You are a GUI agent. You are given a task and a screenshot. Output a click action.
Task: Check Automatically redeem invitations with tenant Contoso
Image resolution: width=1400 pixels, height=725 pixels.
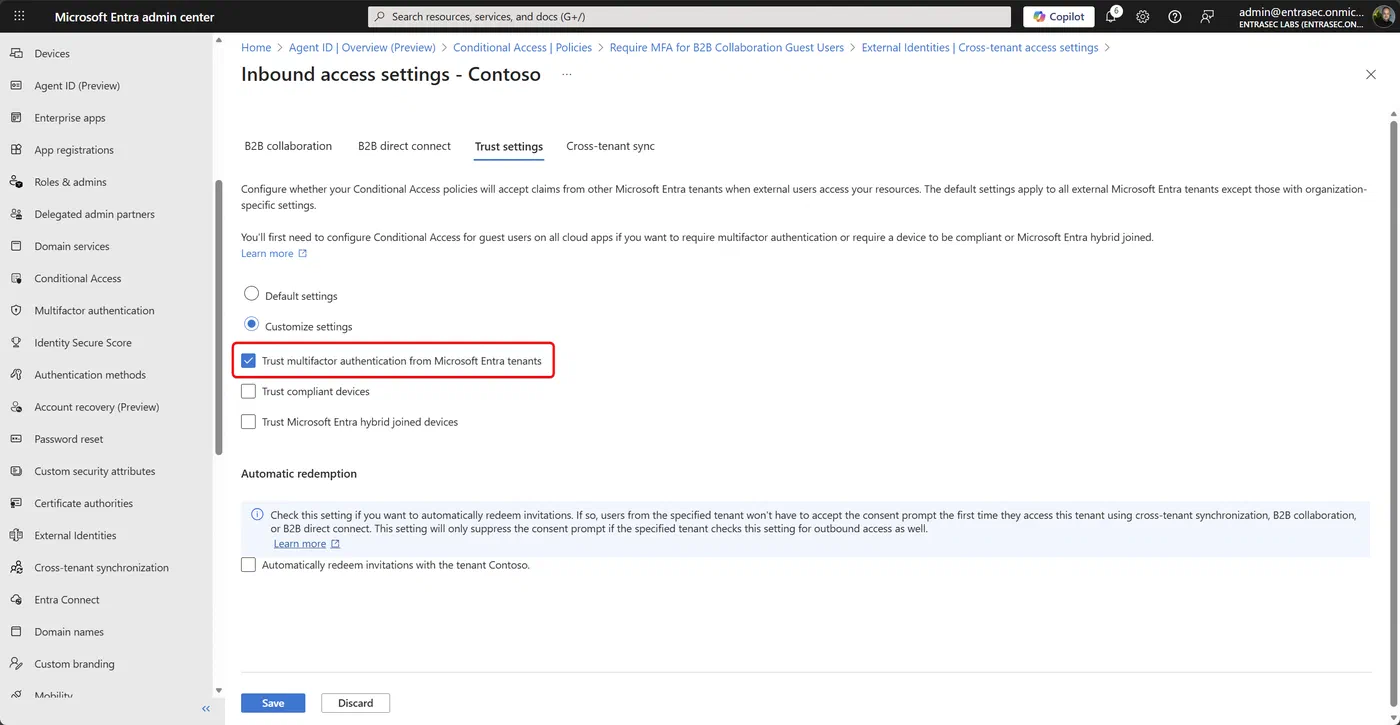point(249,565)
